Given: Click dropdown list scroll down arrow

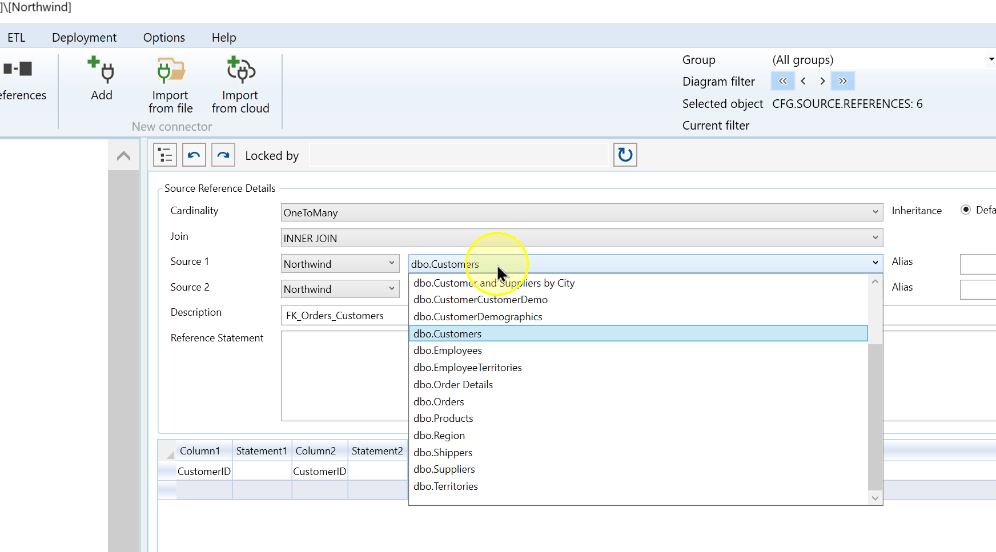Looking at the screenshot, I should (x=875, y=498).
